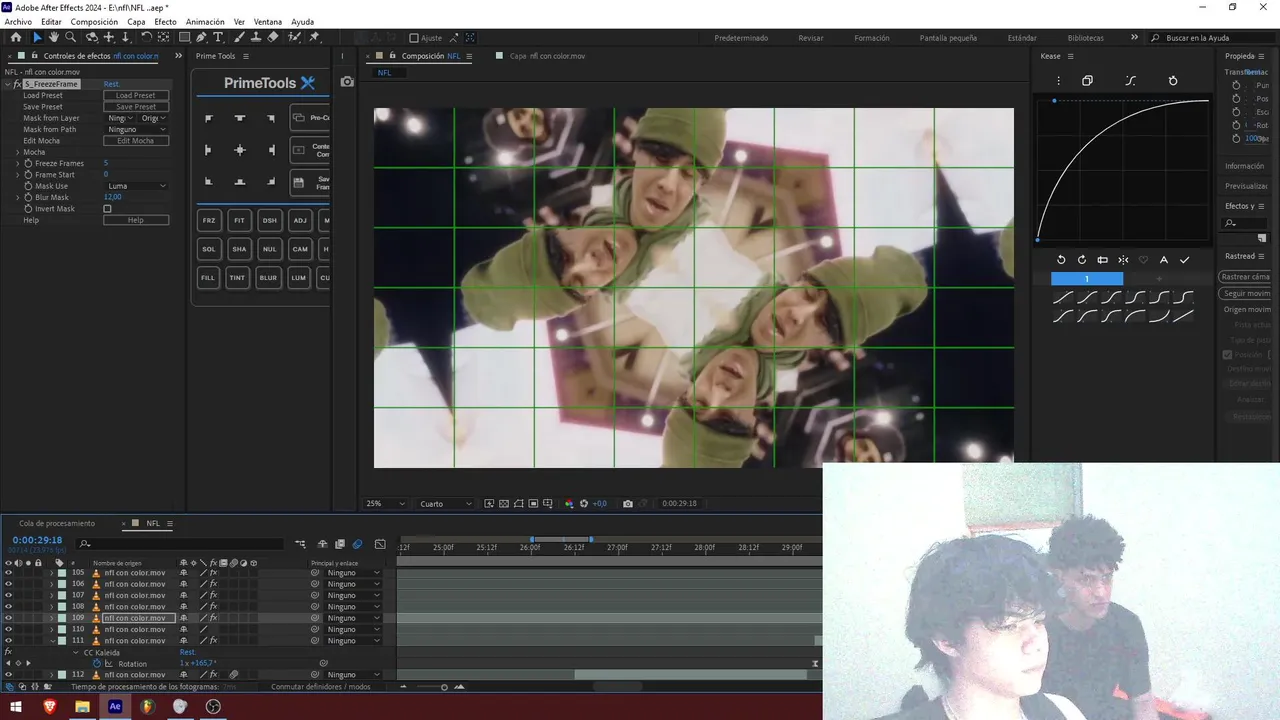The image size is (1280, 720).
Task: Click the BLUR button in PrimeTools
Action: [x=268, y=278]
